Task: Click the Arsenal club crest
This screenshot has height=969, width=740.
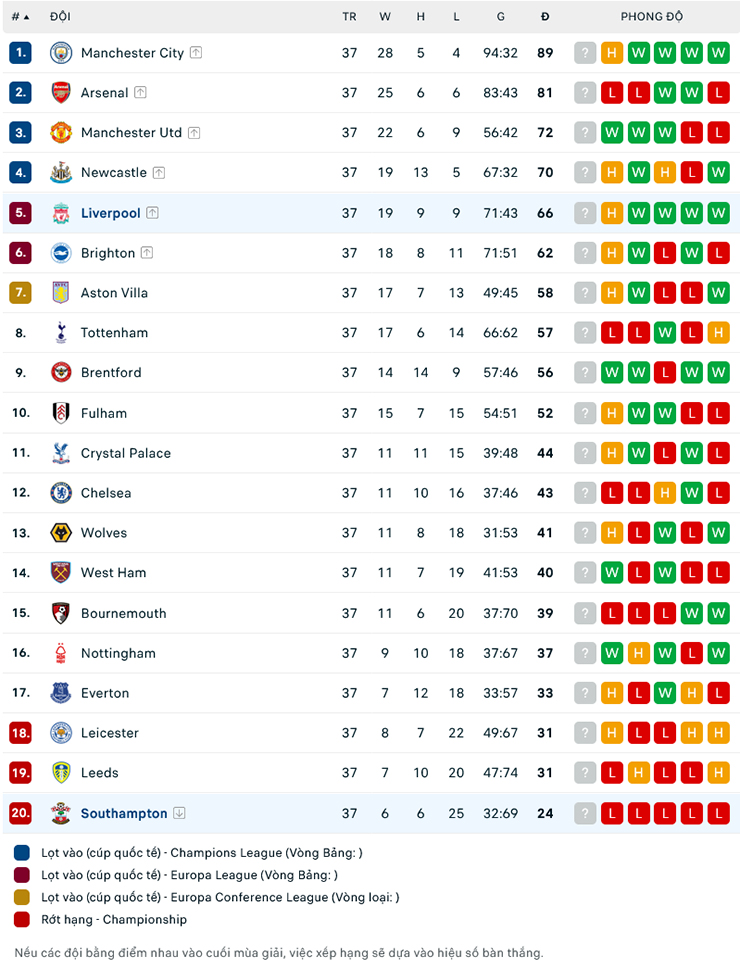Action: (x=61, y=93)
